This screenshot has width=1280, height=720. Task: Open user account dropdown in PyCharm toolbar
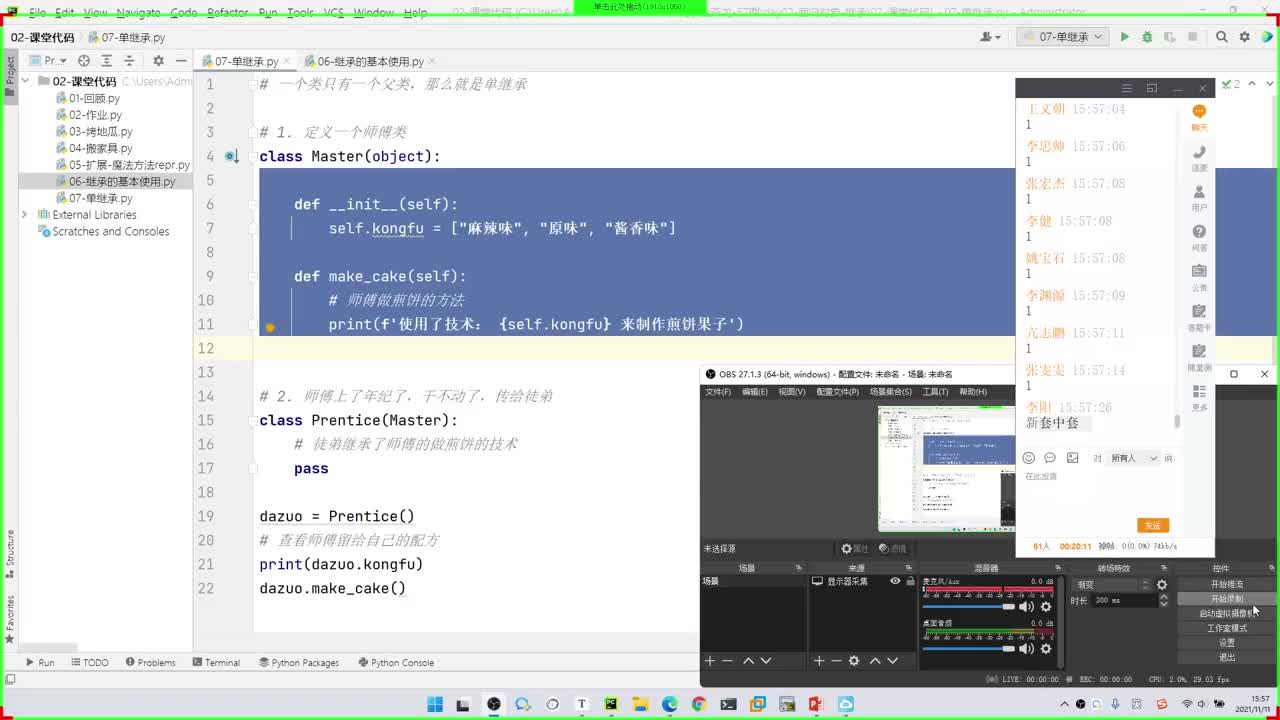point(990,37)
